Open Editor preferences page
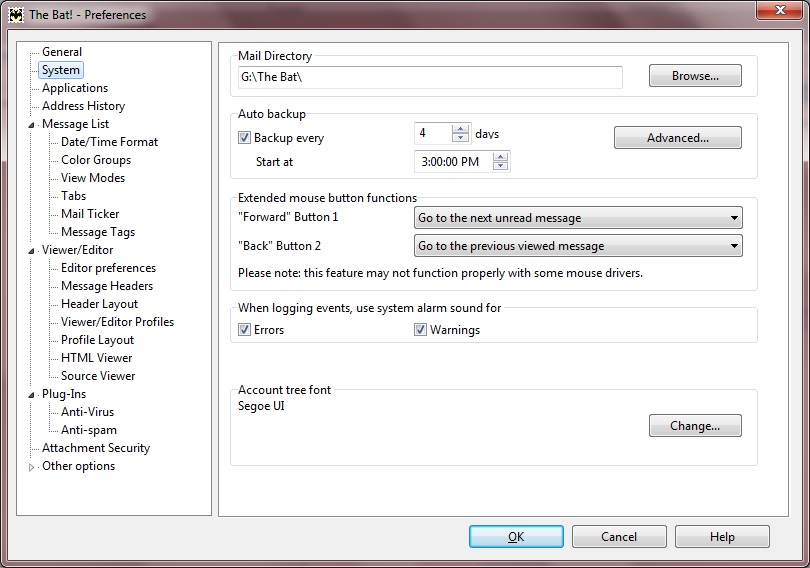The height and width of the screenshot is (568, 810). [x=108, y=268]
